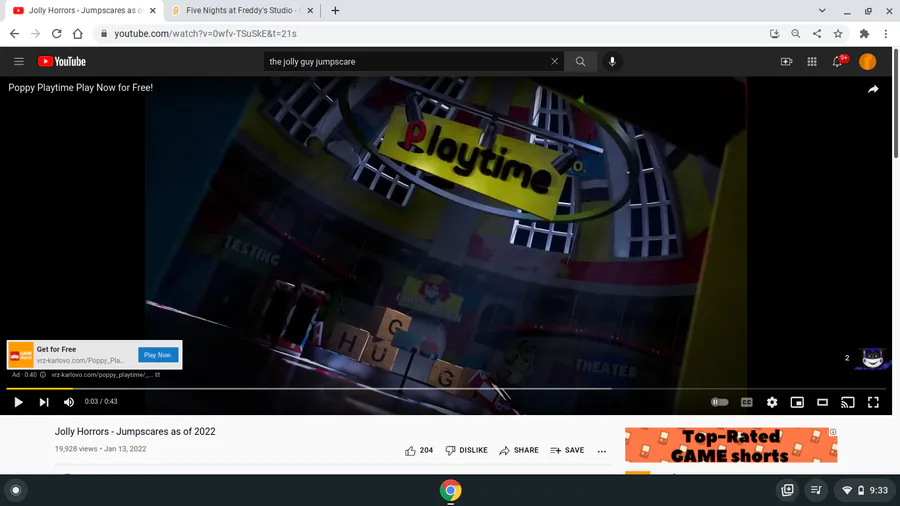Mute the video volume
This screenshot has width=900, height=506.
point(69,402)
